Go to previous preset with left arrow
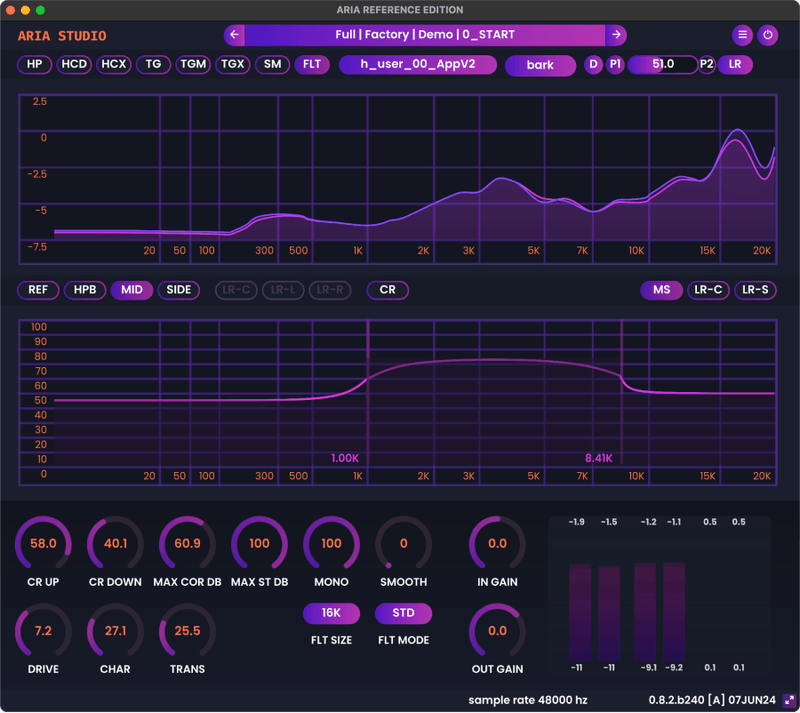 coord(234,35)
